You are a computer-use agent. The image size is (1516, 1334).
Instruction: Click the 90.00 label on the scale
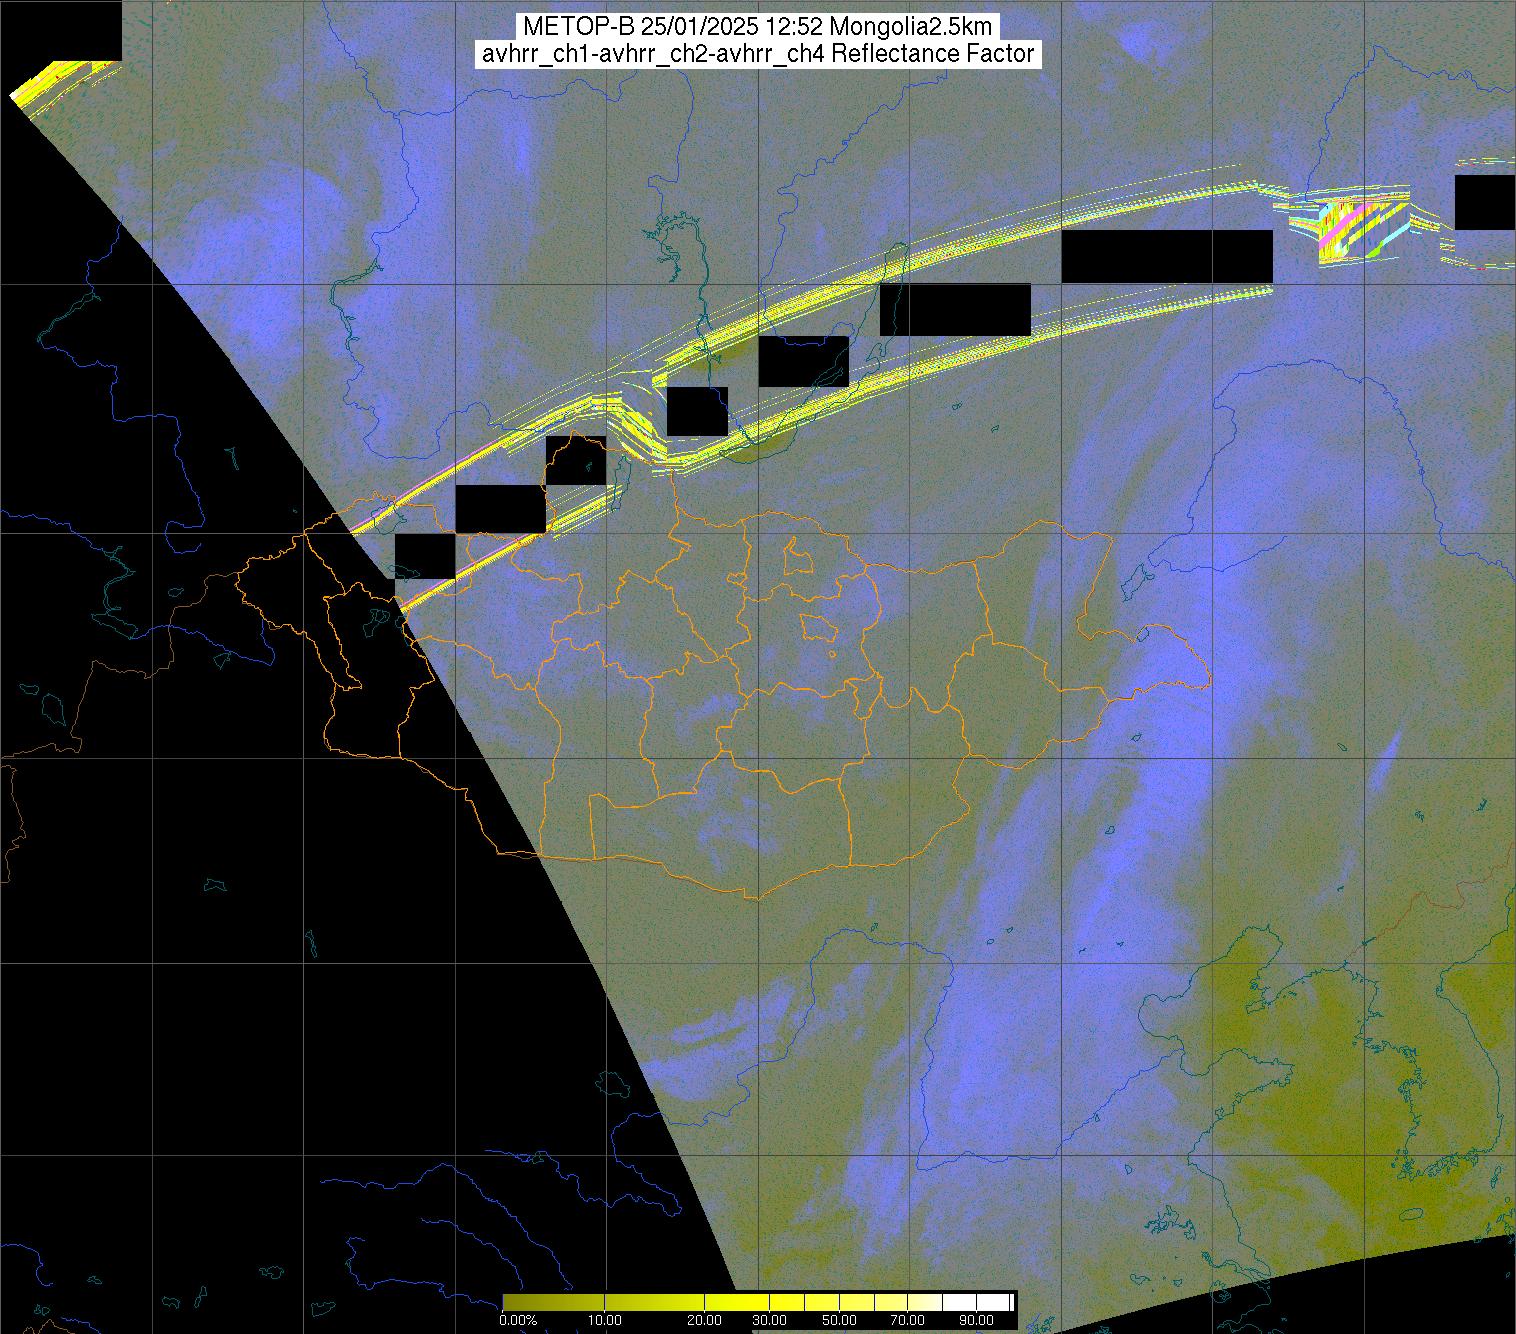977,1322
